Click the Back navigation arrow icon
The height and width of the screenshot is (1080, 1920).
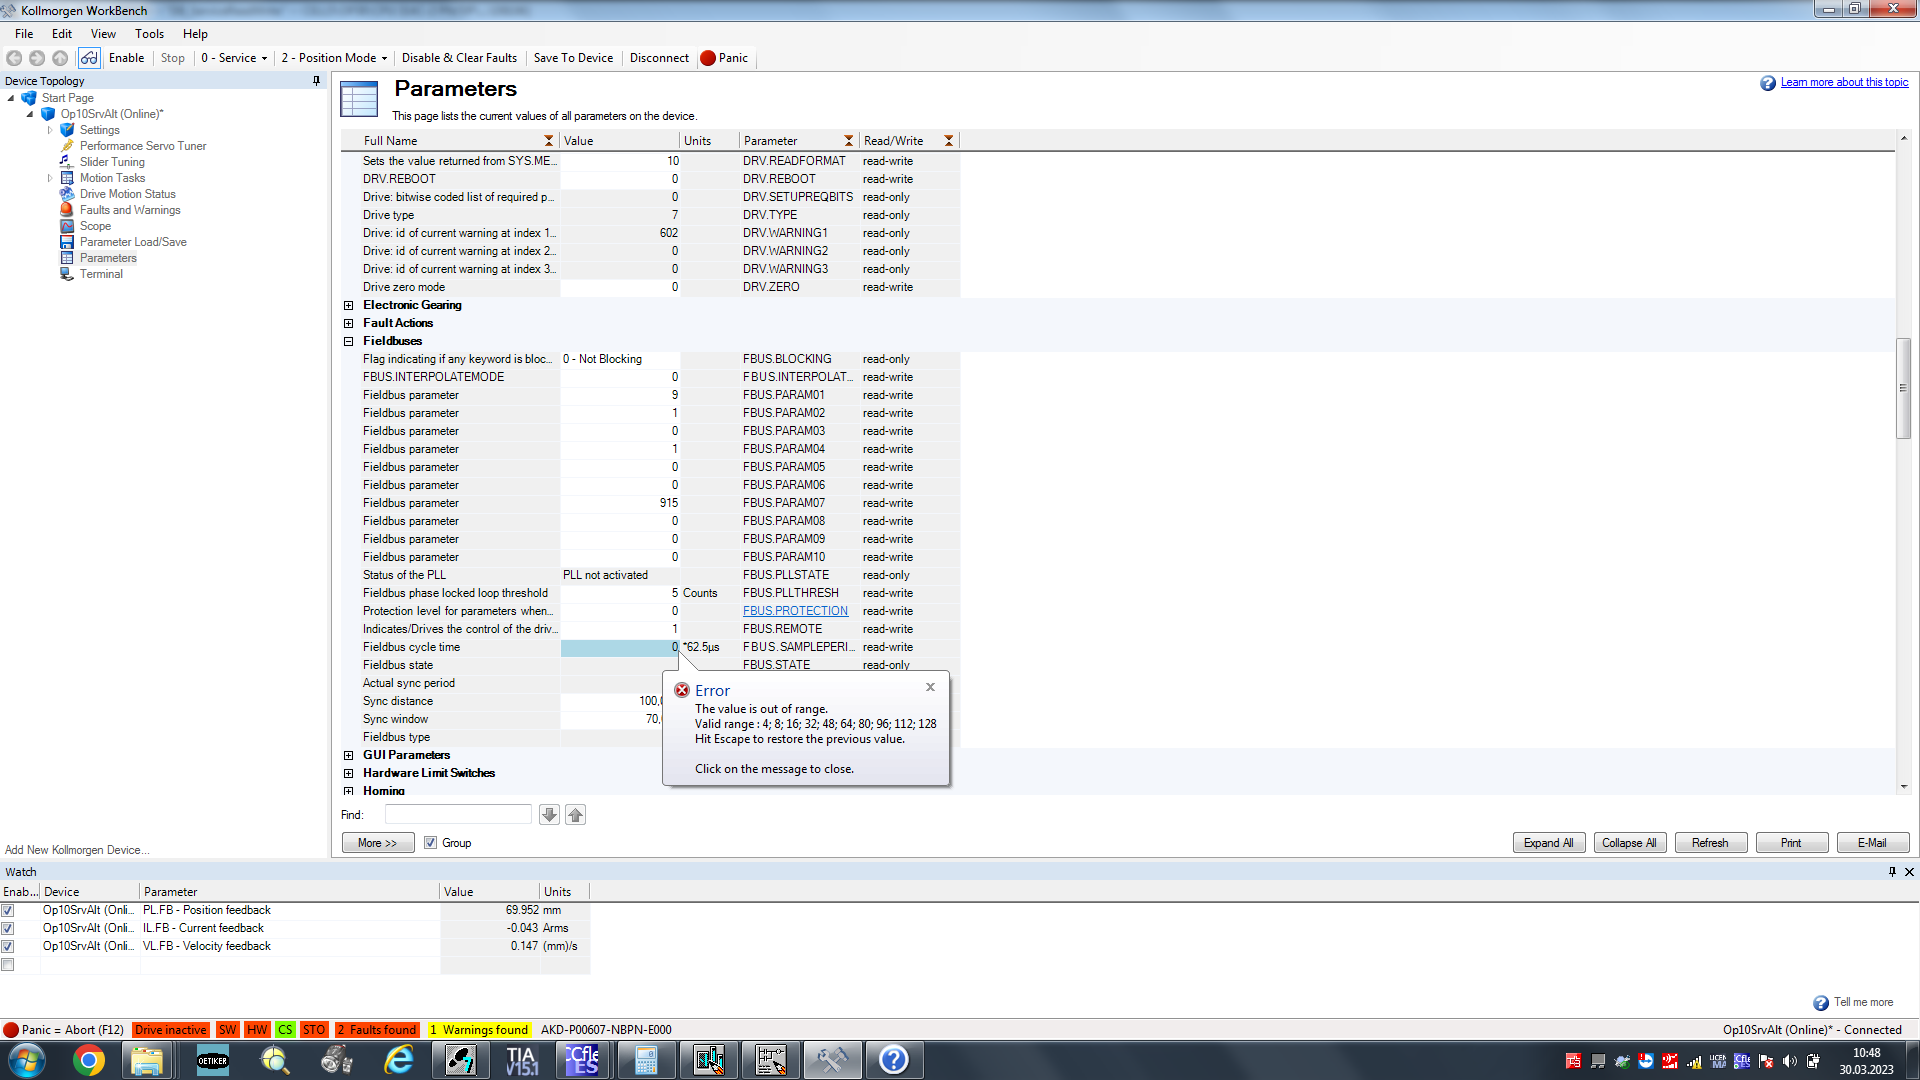point(14,58)
